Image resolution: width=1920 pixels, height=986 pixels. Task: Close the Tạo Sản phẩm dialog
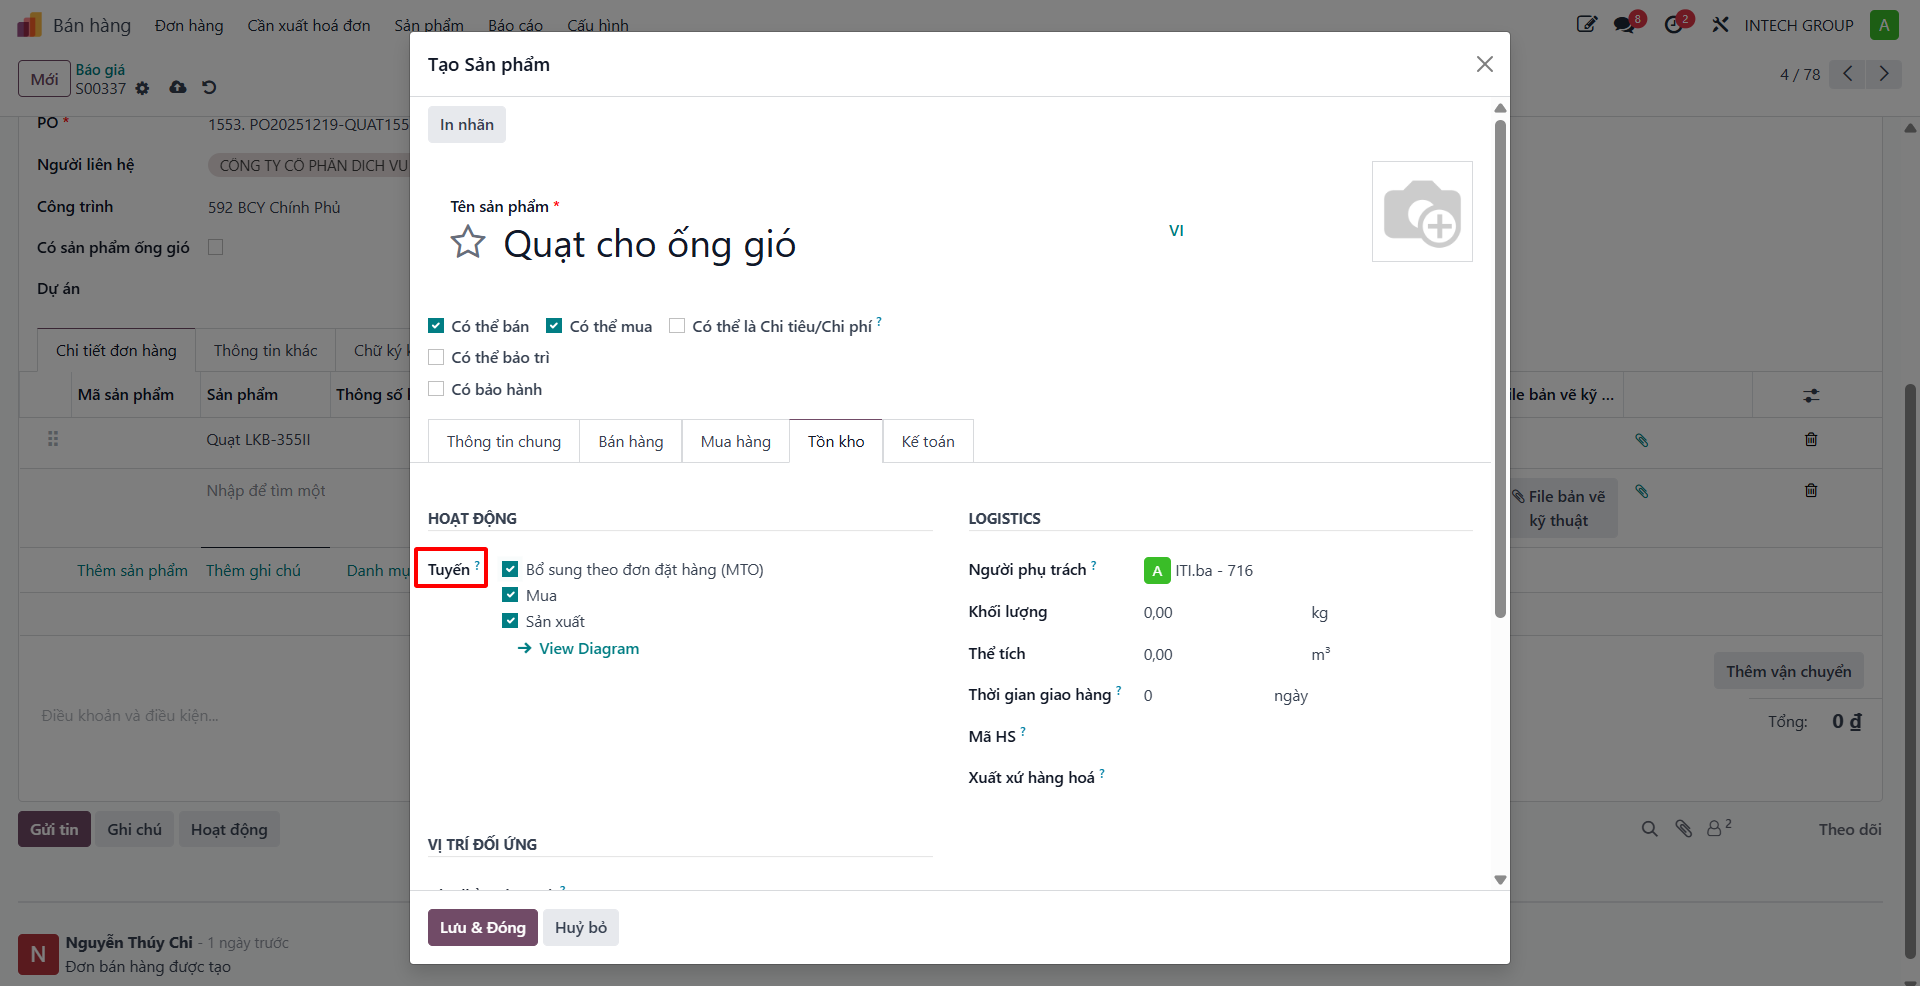(x=1484, y=64)
